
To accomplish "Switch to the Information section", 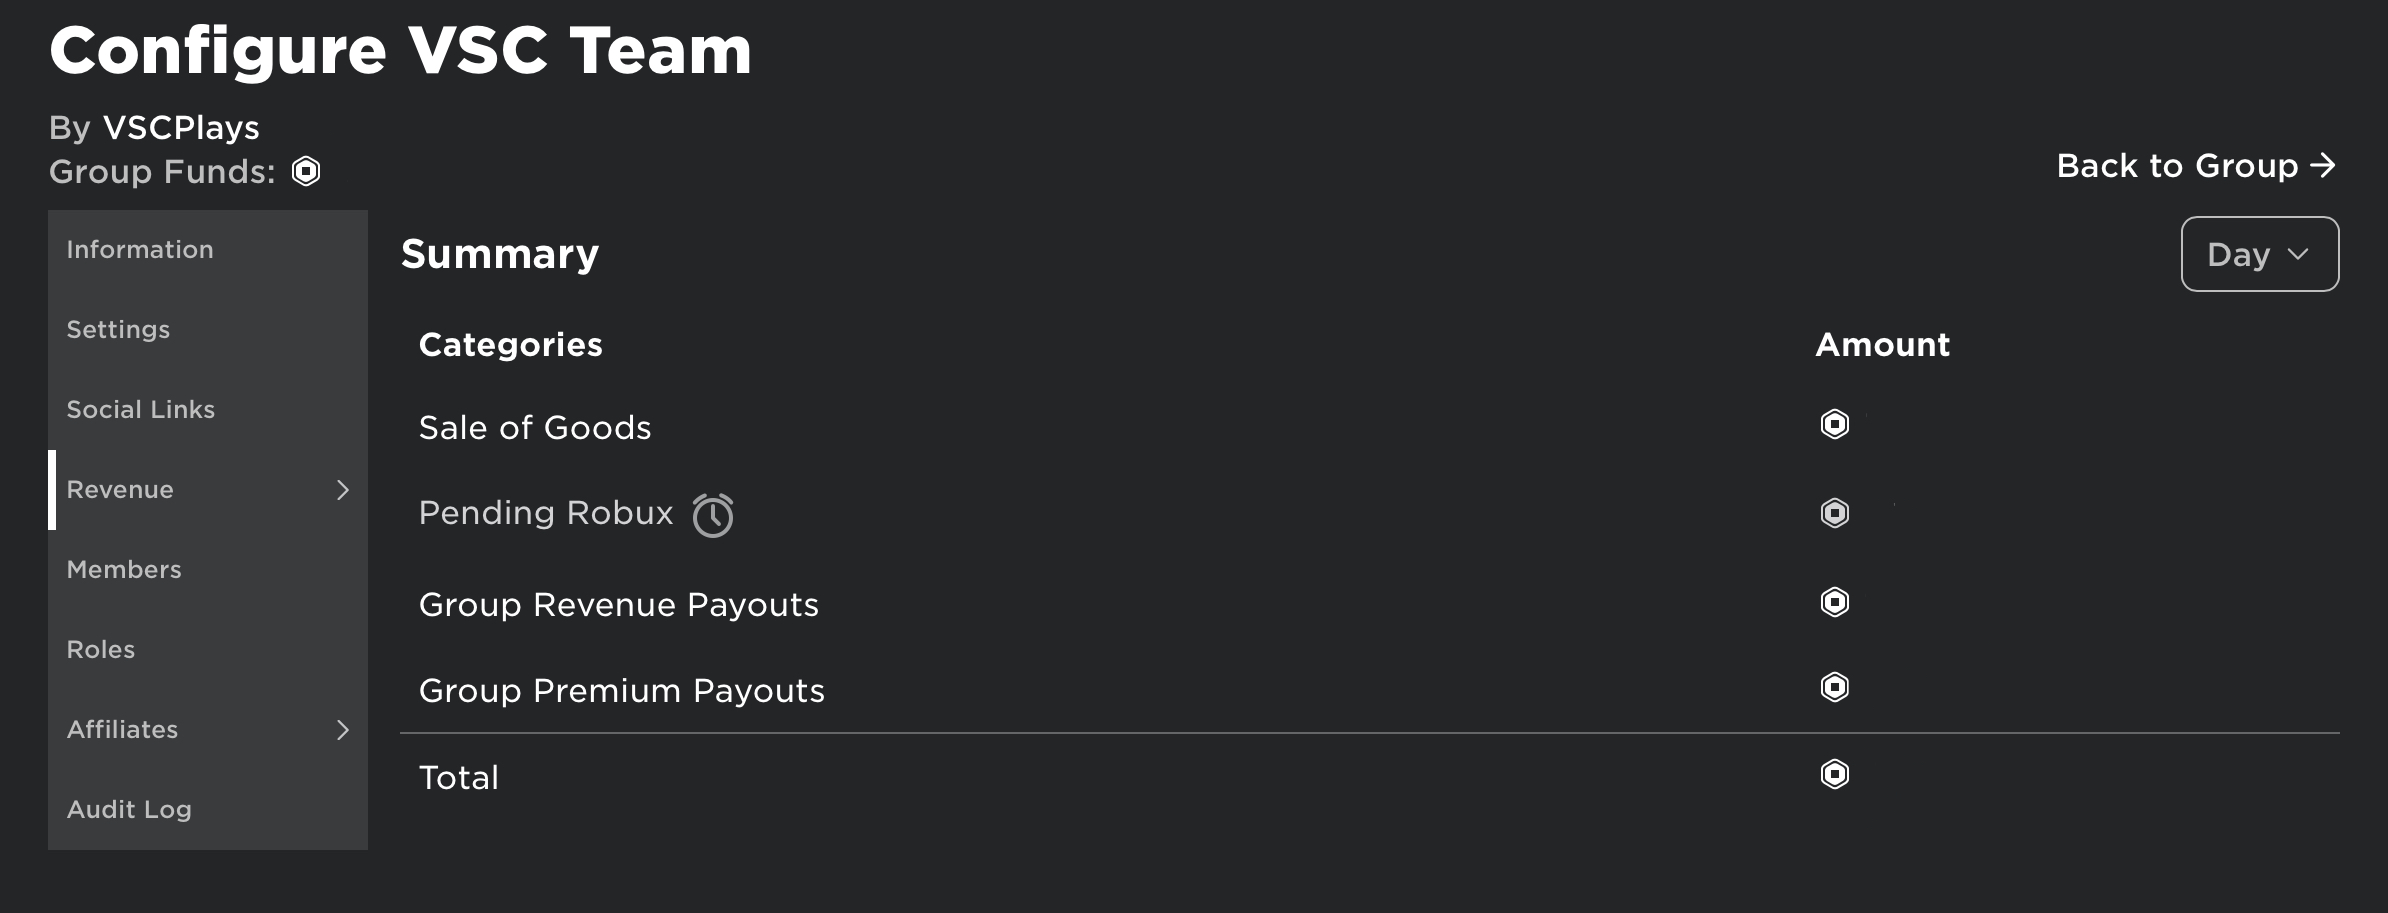I will [x=139, y=249].
